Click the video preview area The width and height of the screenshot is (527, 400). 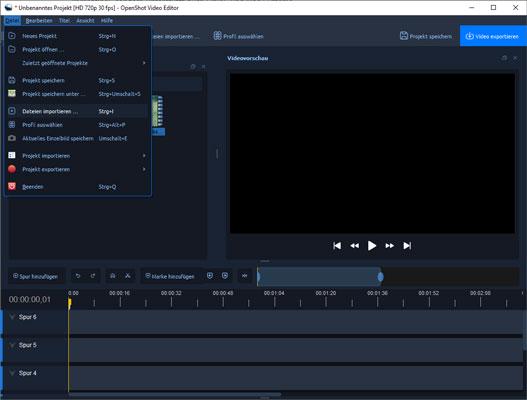372,153
